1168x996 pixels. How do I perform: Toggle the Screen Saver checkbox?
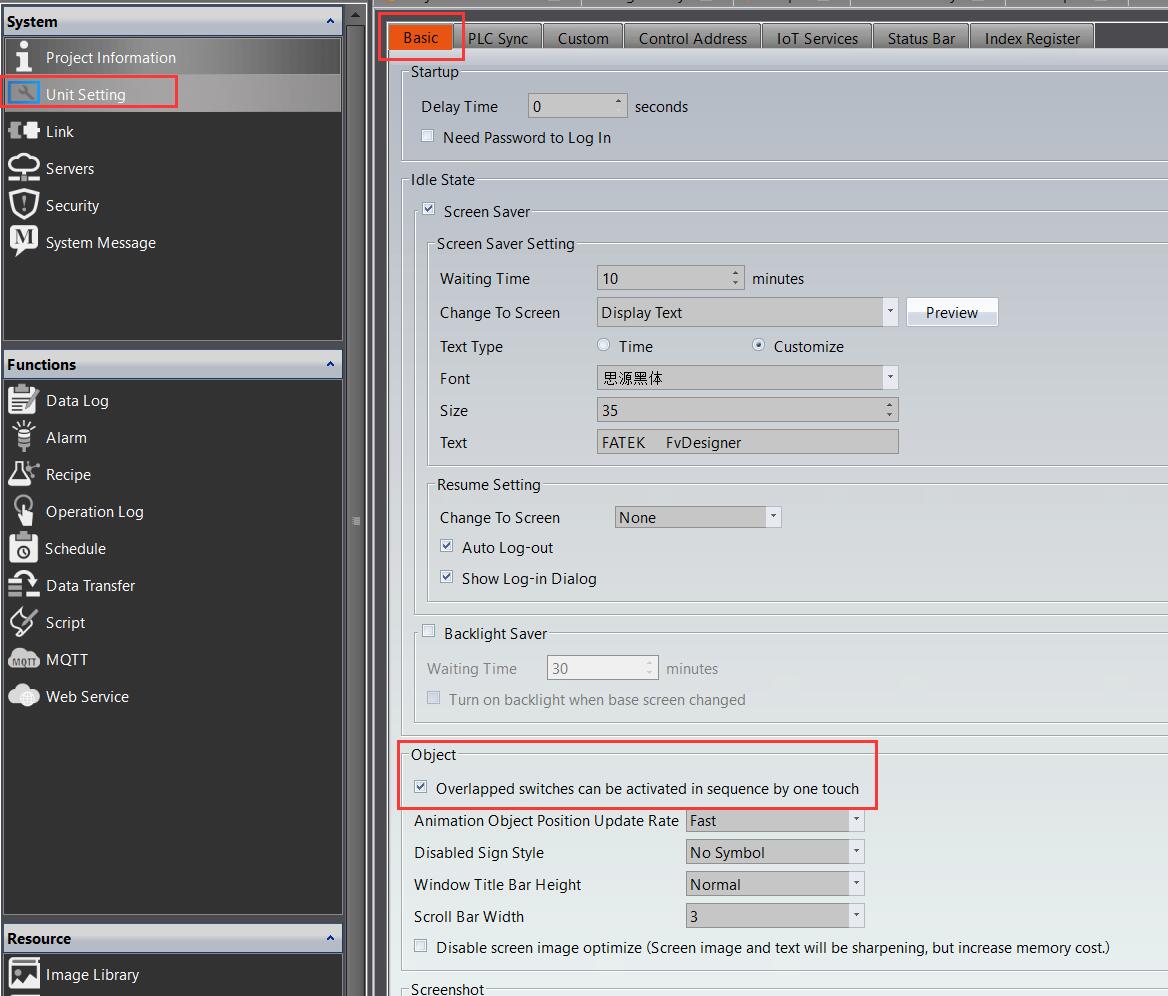(x=428, y=209)
